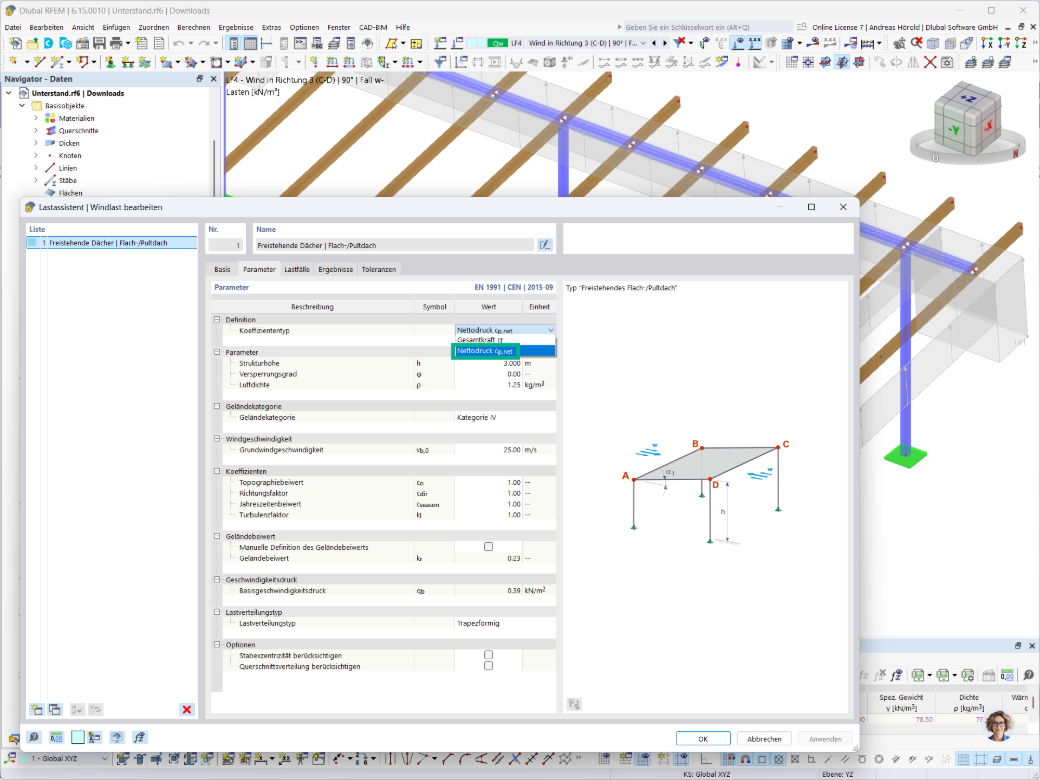Viewport: 1040px width, 780px height.
Task: Expand Materialien in the Navigator tree
Action: pyautogui.click(x=36, y=118)
